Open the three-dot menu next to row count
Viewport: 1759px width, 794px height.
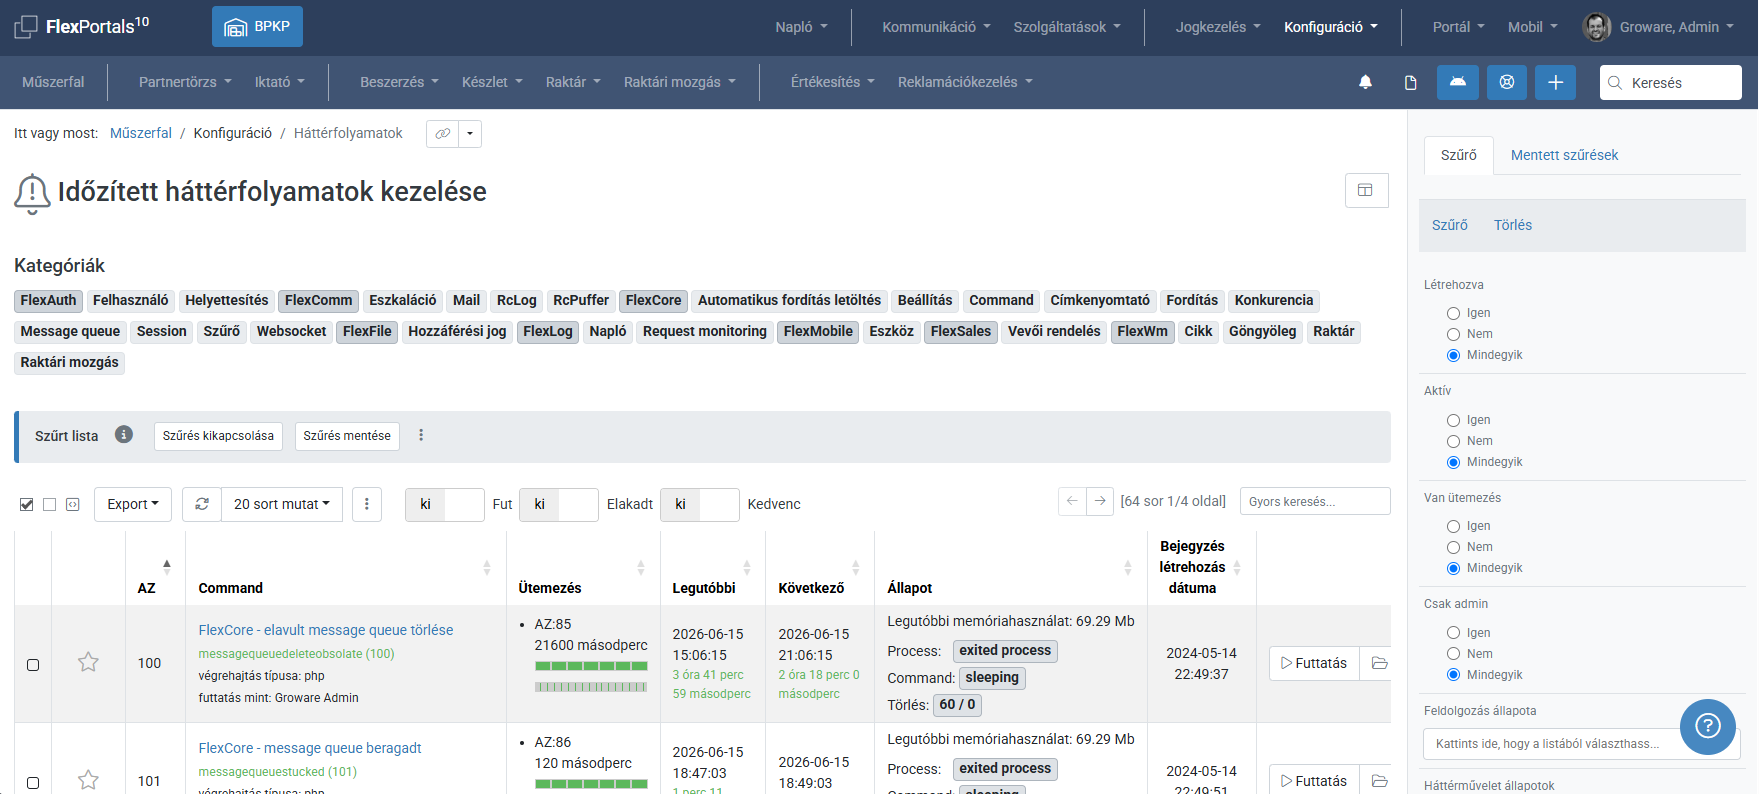pos(366,504)
